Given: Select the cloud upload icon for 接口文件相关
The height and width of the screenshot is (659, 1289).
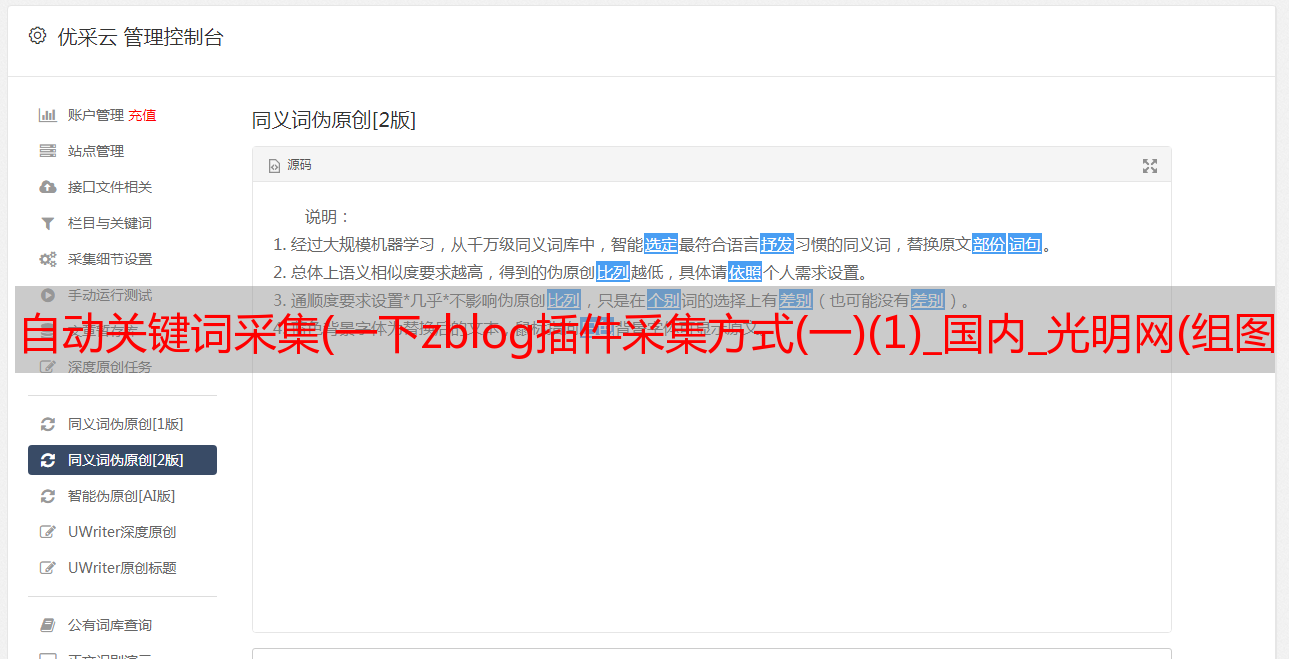Looking at the screenshot, I should click(x=47, y=187).
